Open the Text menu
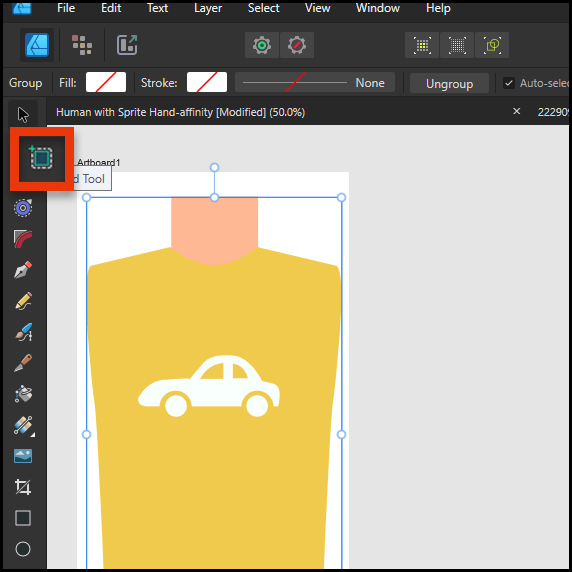The width and height of the screenshot is (572, 572). pos(157,8)
